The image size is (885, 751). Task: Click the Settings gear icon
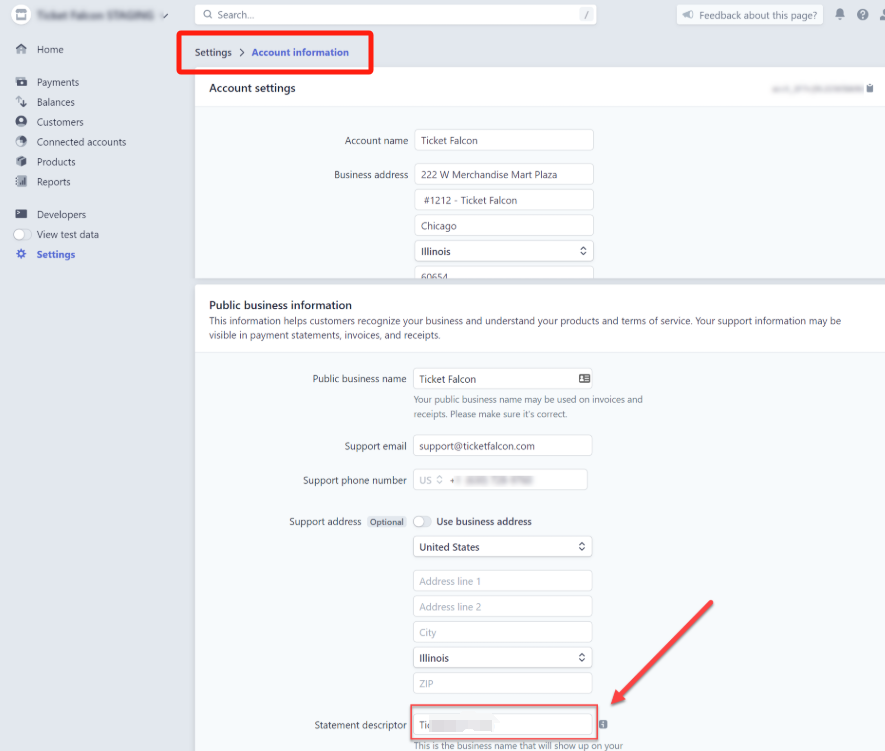coord(21,254)
